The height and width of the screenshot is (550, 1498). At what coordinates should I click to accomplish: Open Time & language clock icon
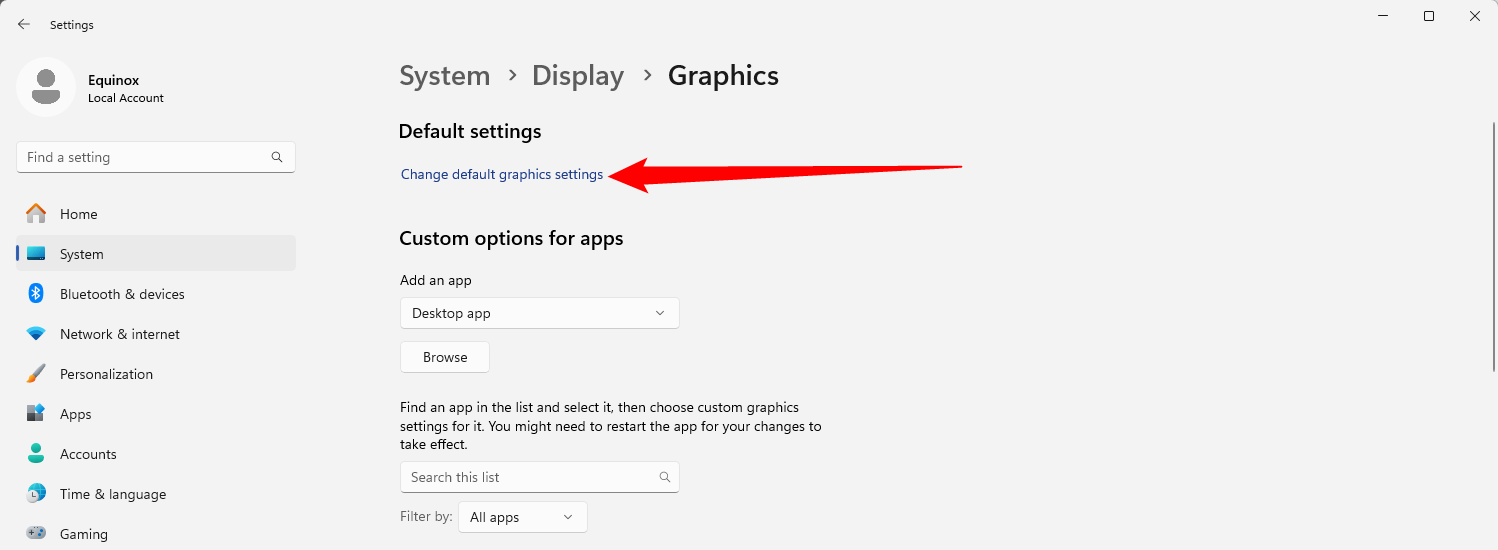pos(36,493)
